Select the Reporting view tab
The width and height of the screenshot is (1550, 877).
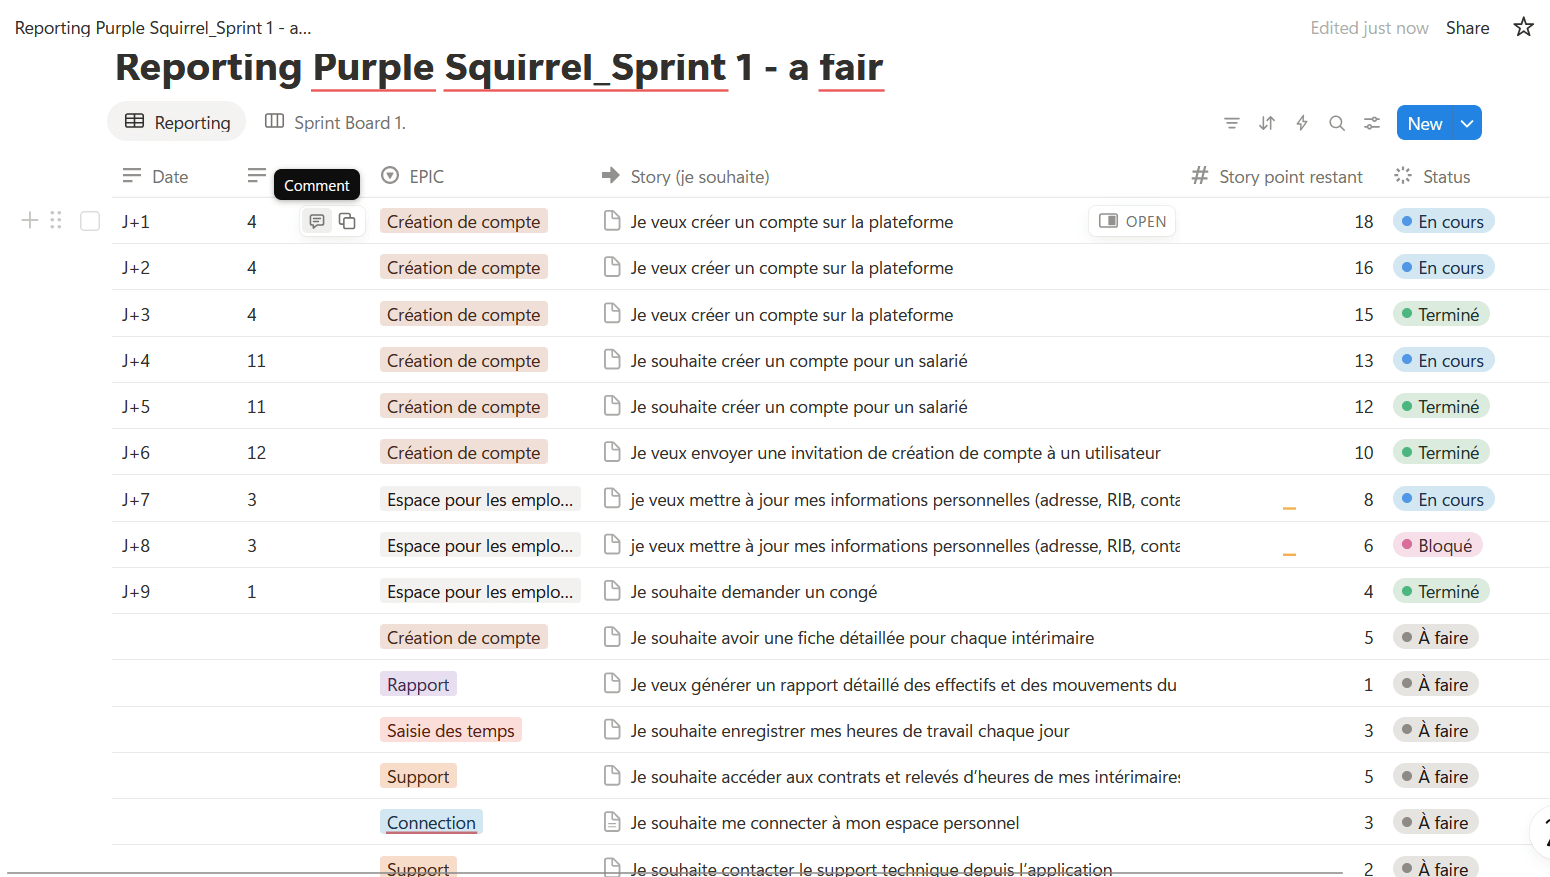176,121
